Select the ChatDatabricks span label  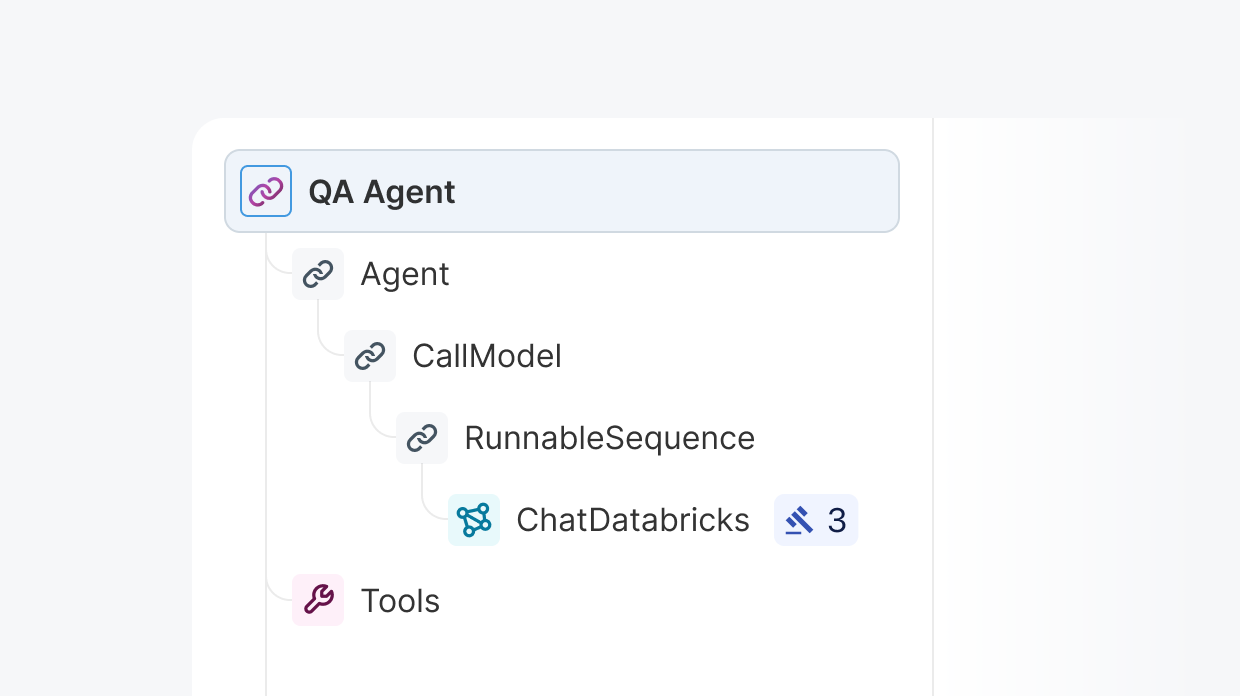pos(632,520)
